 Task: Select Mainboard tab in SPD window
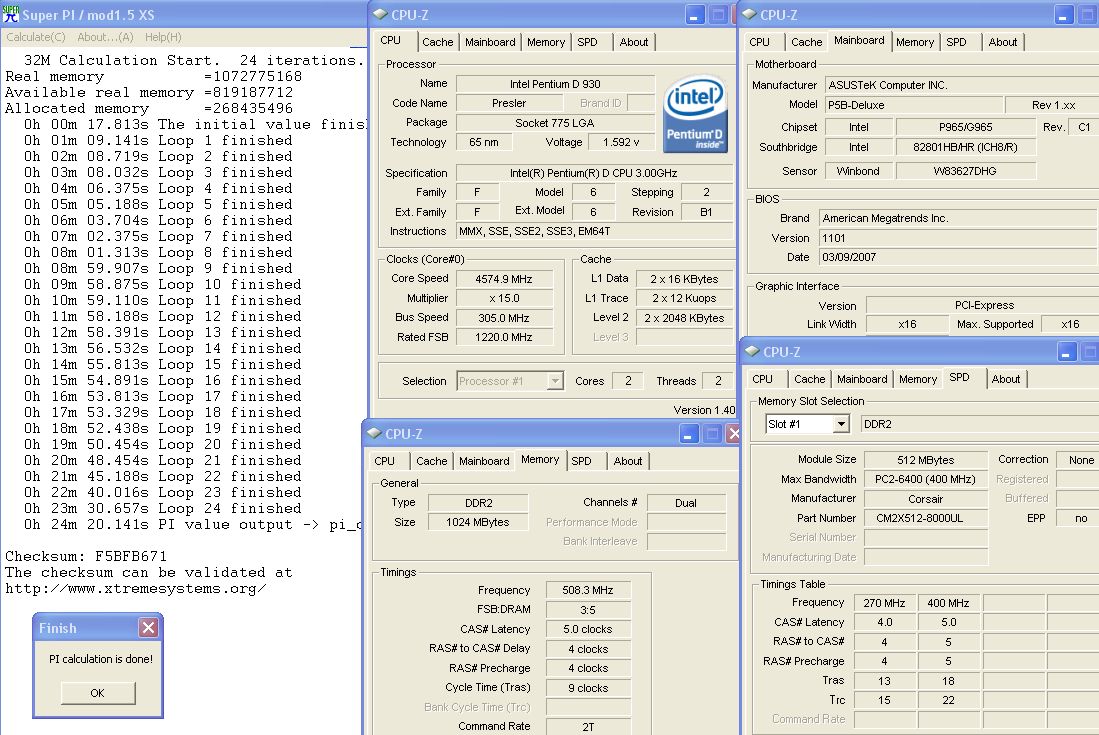(x=862, y=379)
